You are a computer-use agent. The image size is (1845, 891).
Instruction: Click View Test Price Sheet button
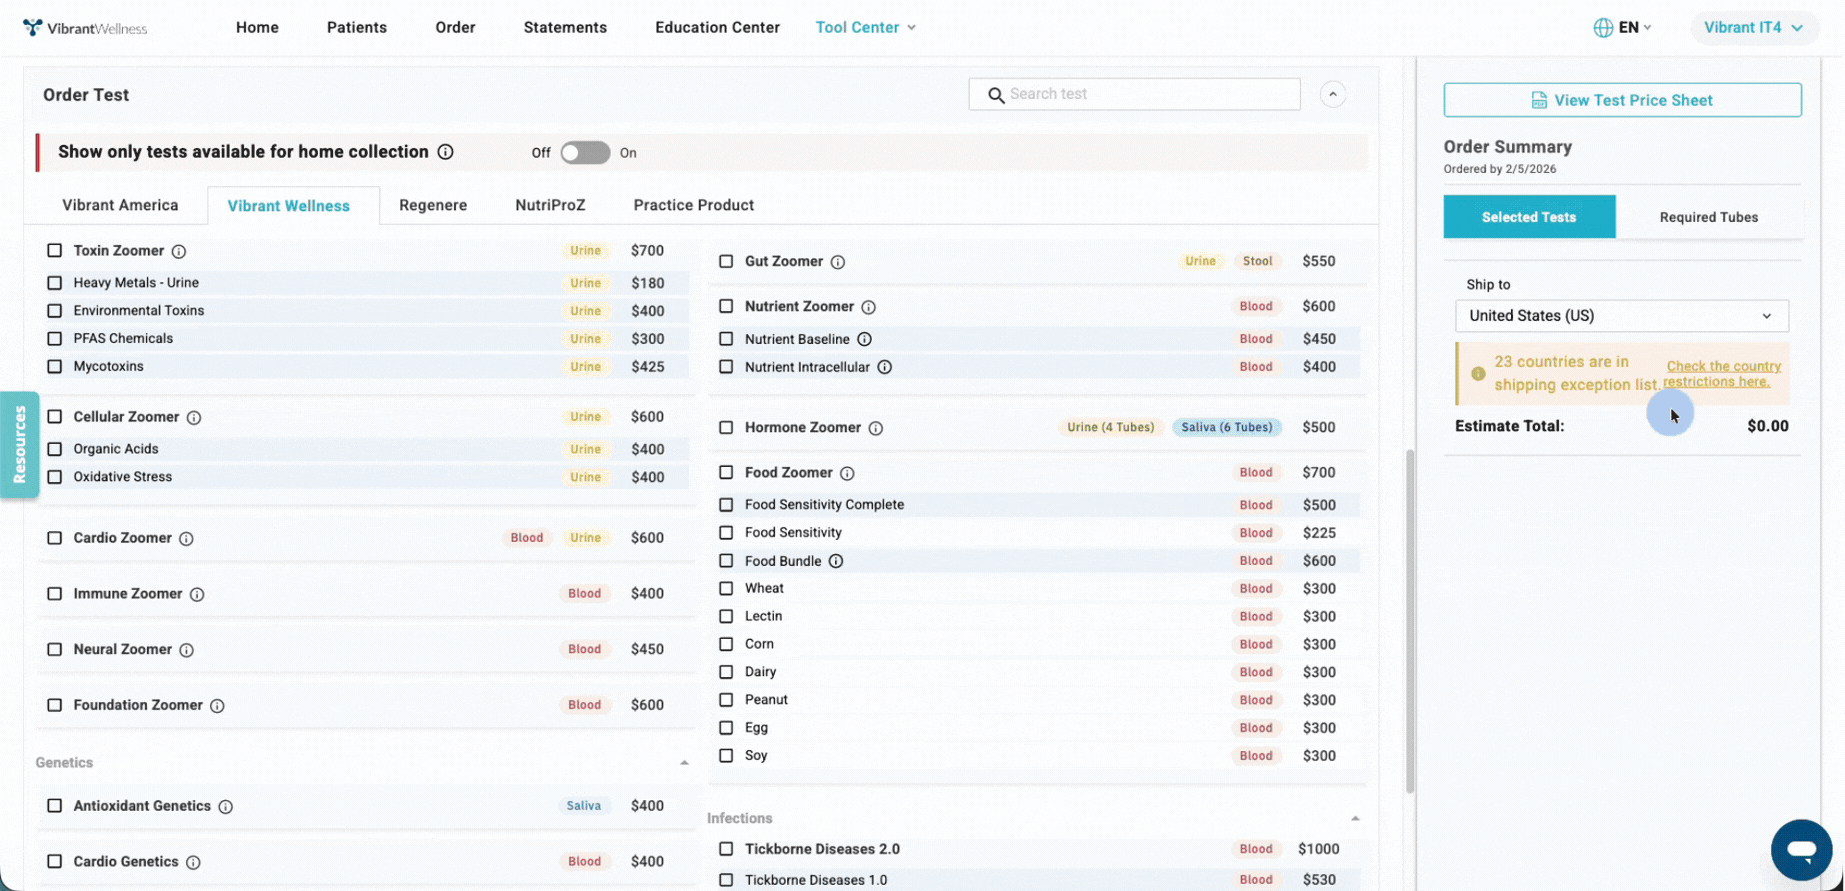[1622, 100]
